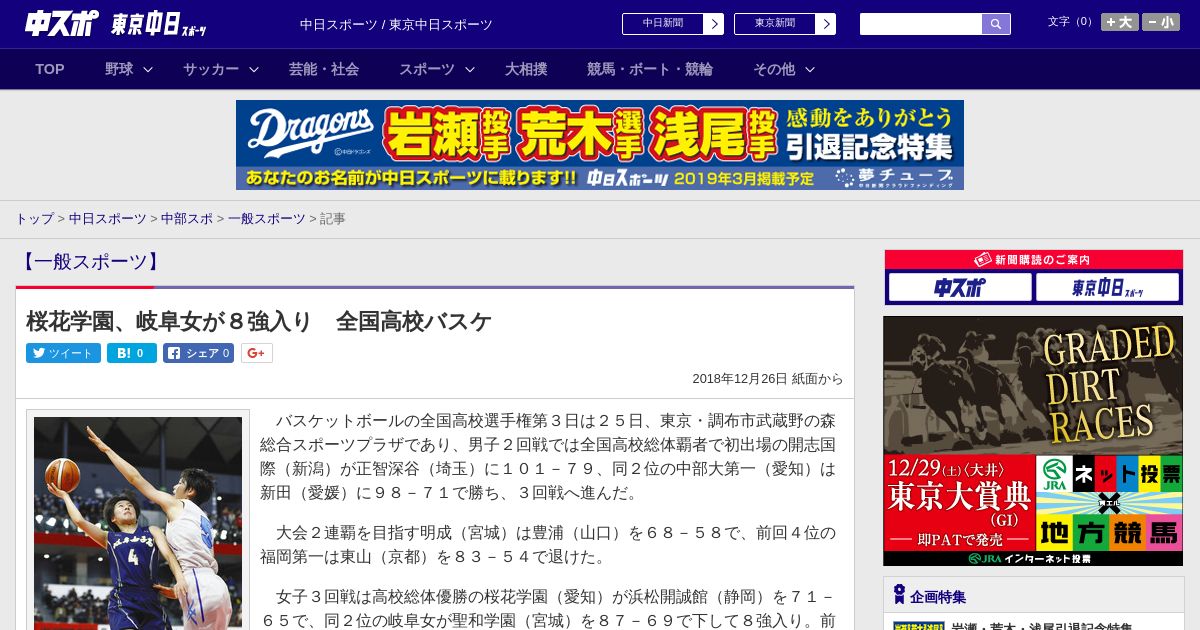Click the article headline 桜花学園、岐阜女が８強入り

259,321
